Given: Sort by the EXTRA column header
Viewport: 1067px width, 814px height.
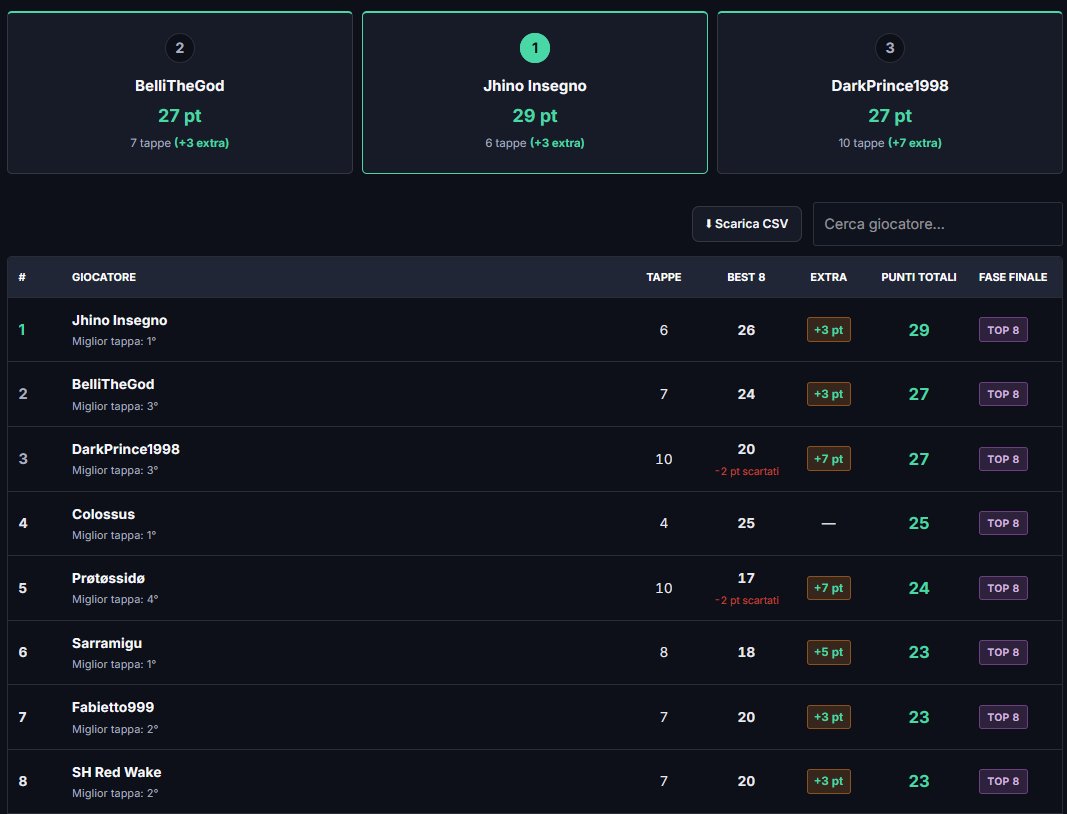Looking at the screenshot, I should (828, 277).
